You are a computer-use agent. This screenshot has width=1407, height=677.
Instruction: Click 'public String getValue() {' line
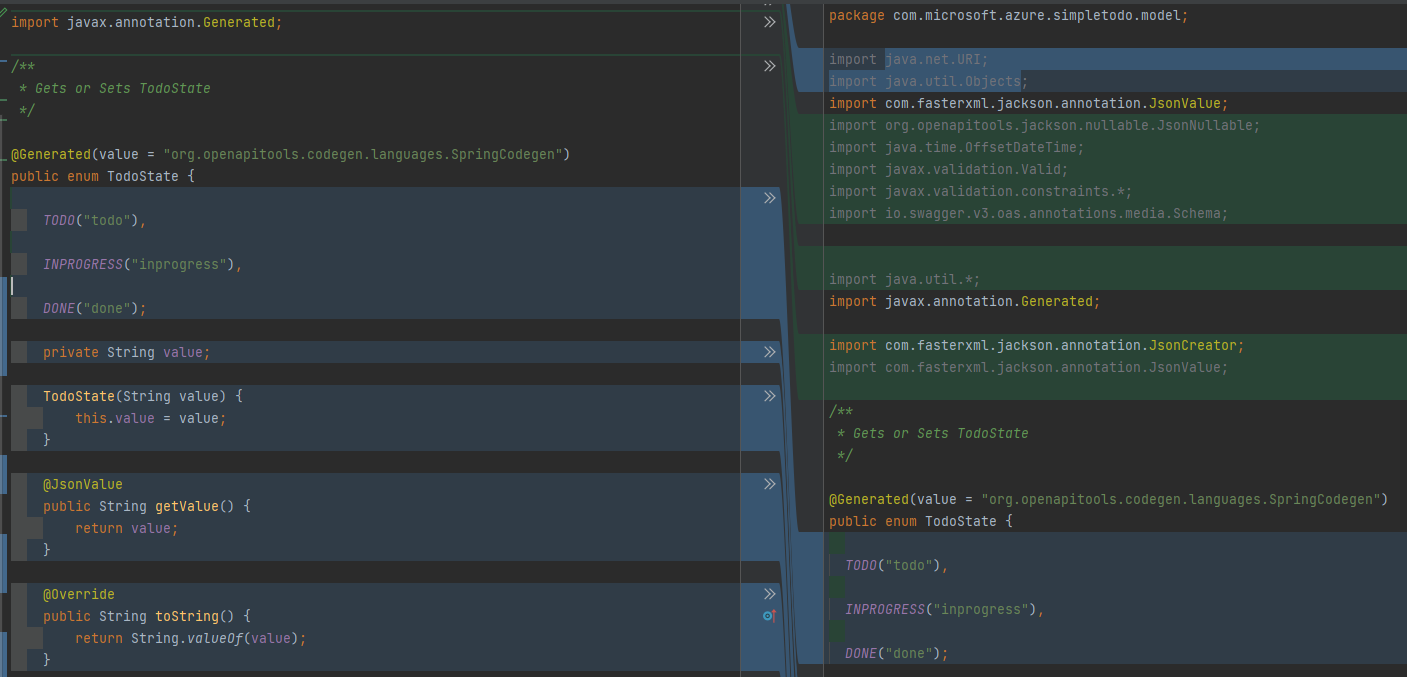(147, 506)
